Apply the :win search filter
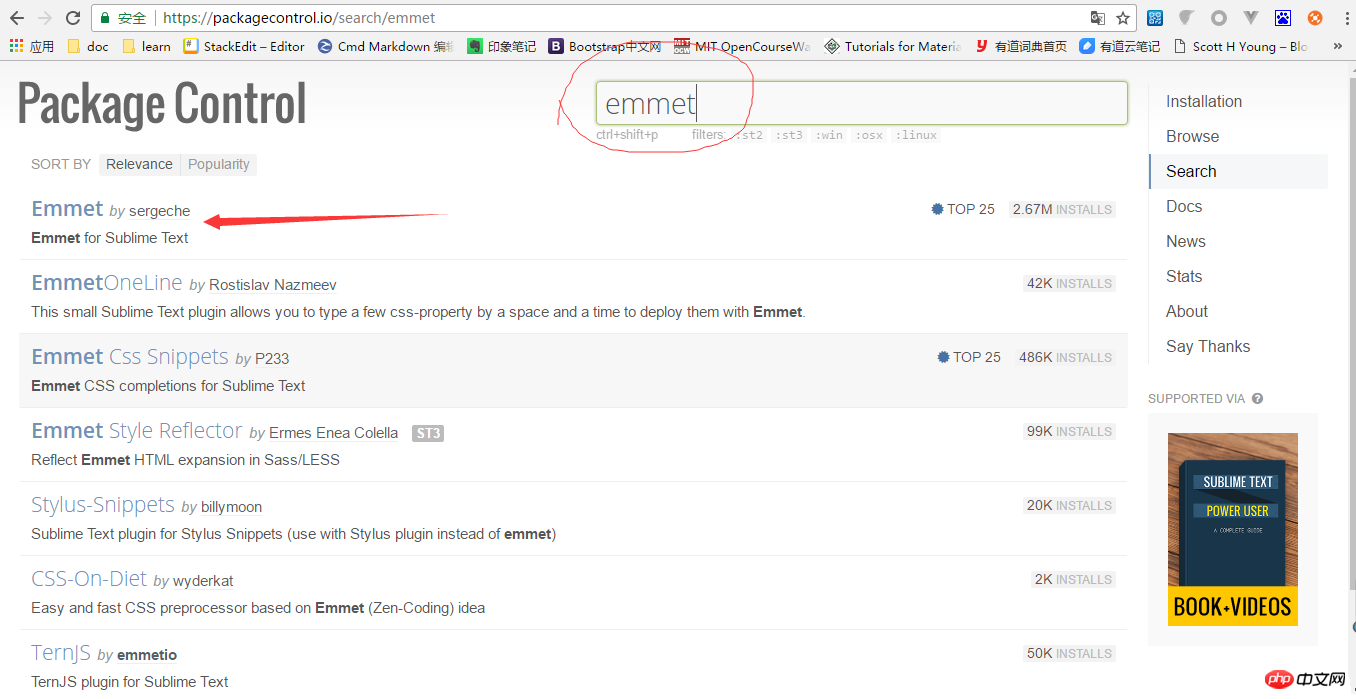This screenshot has width=1356, height=699. pyautogui.click(x=828, y=135)
